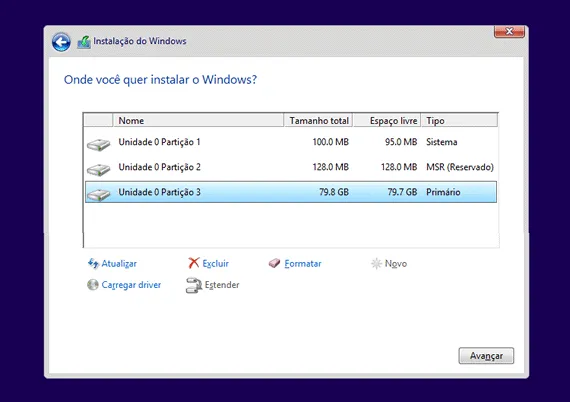Click the red X icon beside Excluir
This screenshot has height=402, width=570.
click(194, 263)
